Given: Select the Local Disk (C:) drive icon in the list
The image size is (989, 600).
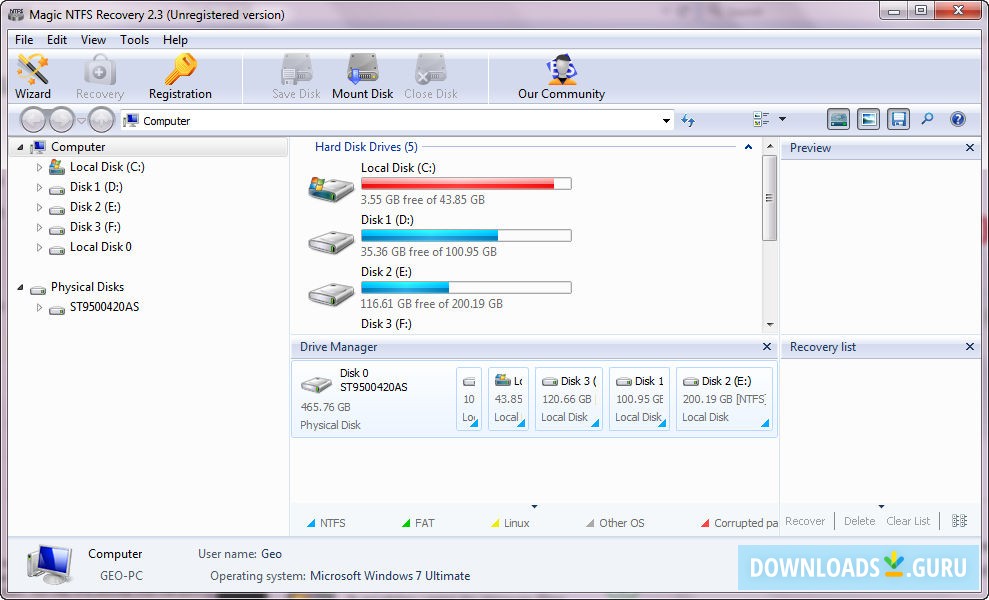Looking at the screenshot, I should point(331,189).
